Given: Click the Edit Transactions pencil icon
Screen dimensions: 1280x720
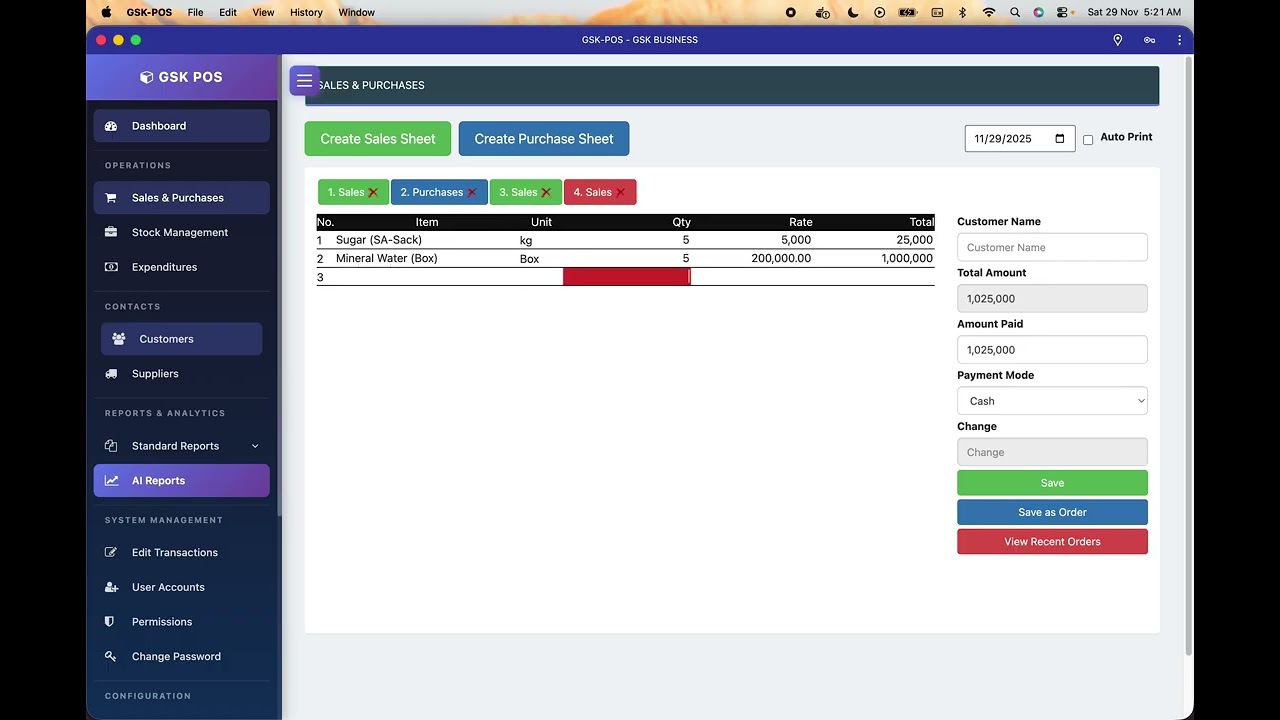Looking at the screenshot, I should point(111,552).
